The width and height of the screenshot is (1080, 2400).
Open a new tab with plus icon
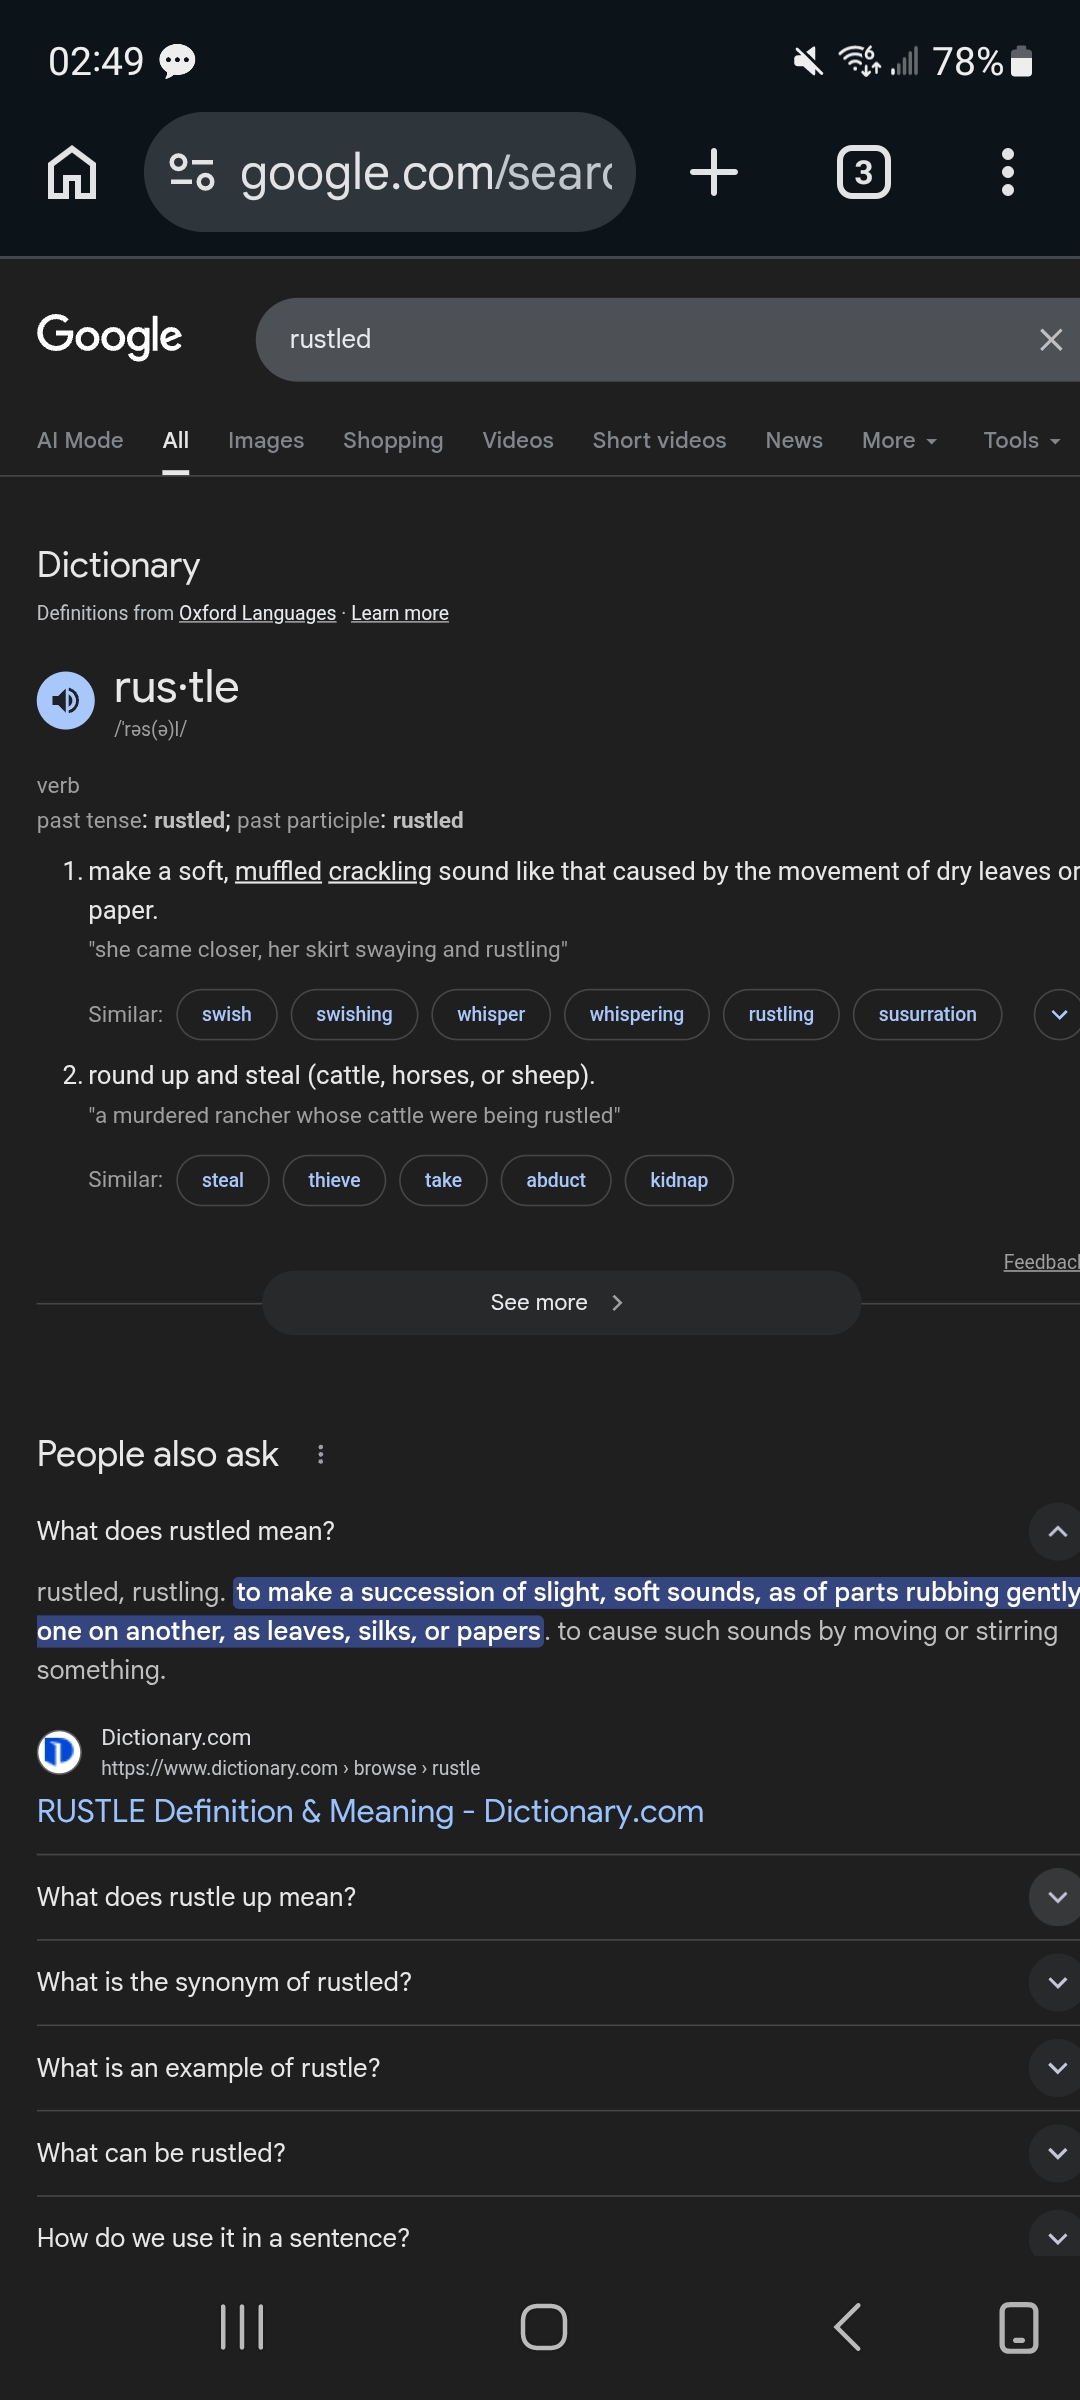click(x=714, y=172)
